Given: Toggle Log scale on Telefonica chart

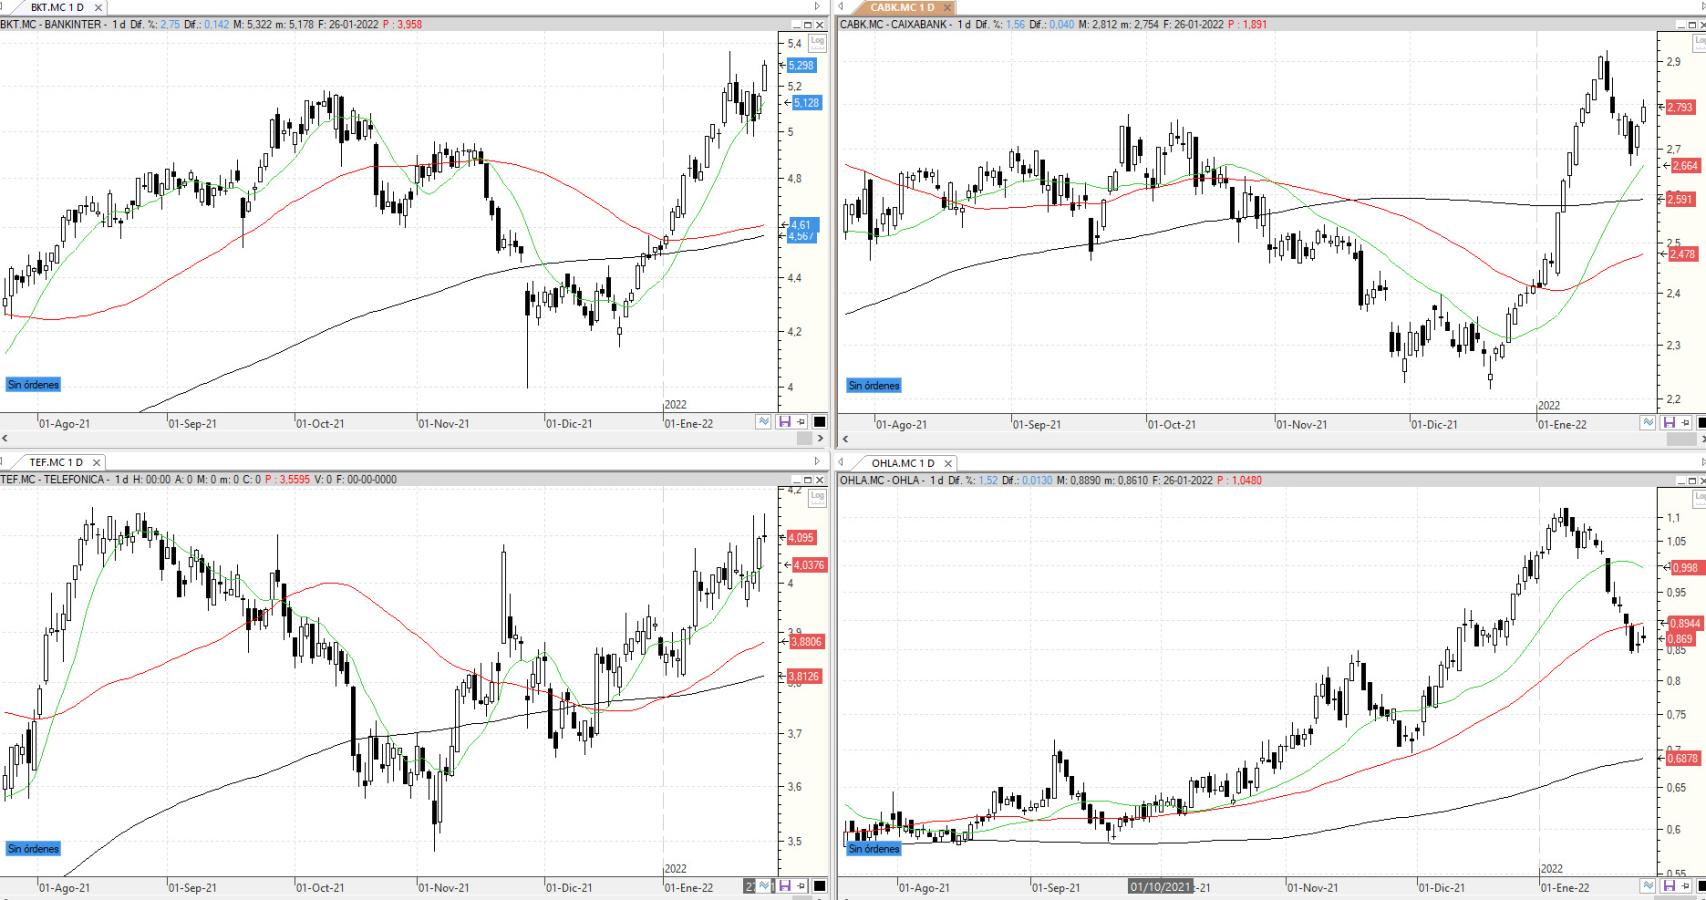Looking at the screenshot, I should 817,496.
